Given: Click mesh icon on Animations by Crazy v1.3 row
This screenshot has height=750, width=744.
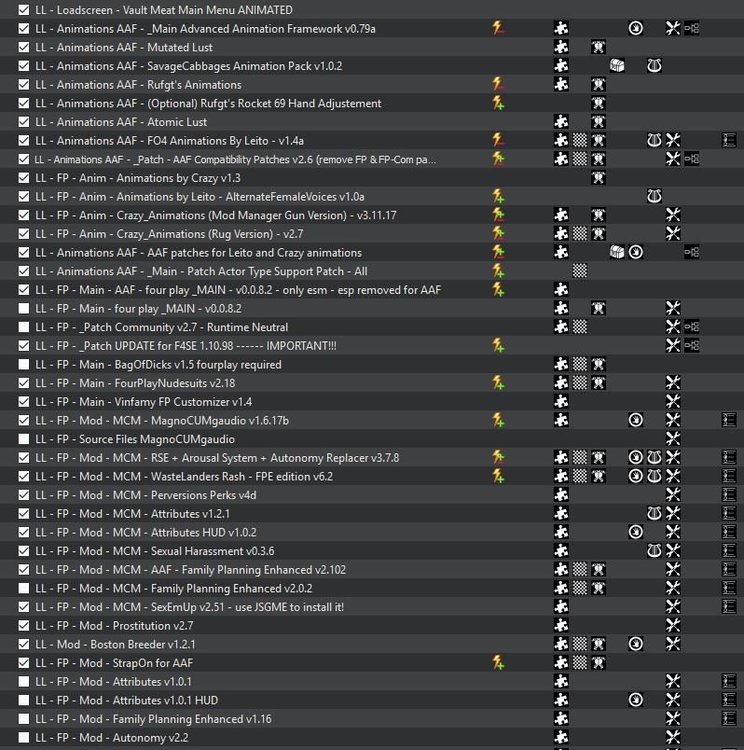Looking at the screenshot, I should coord(598,177).
